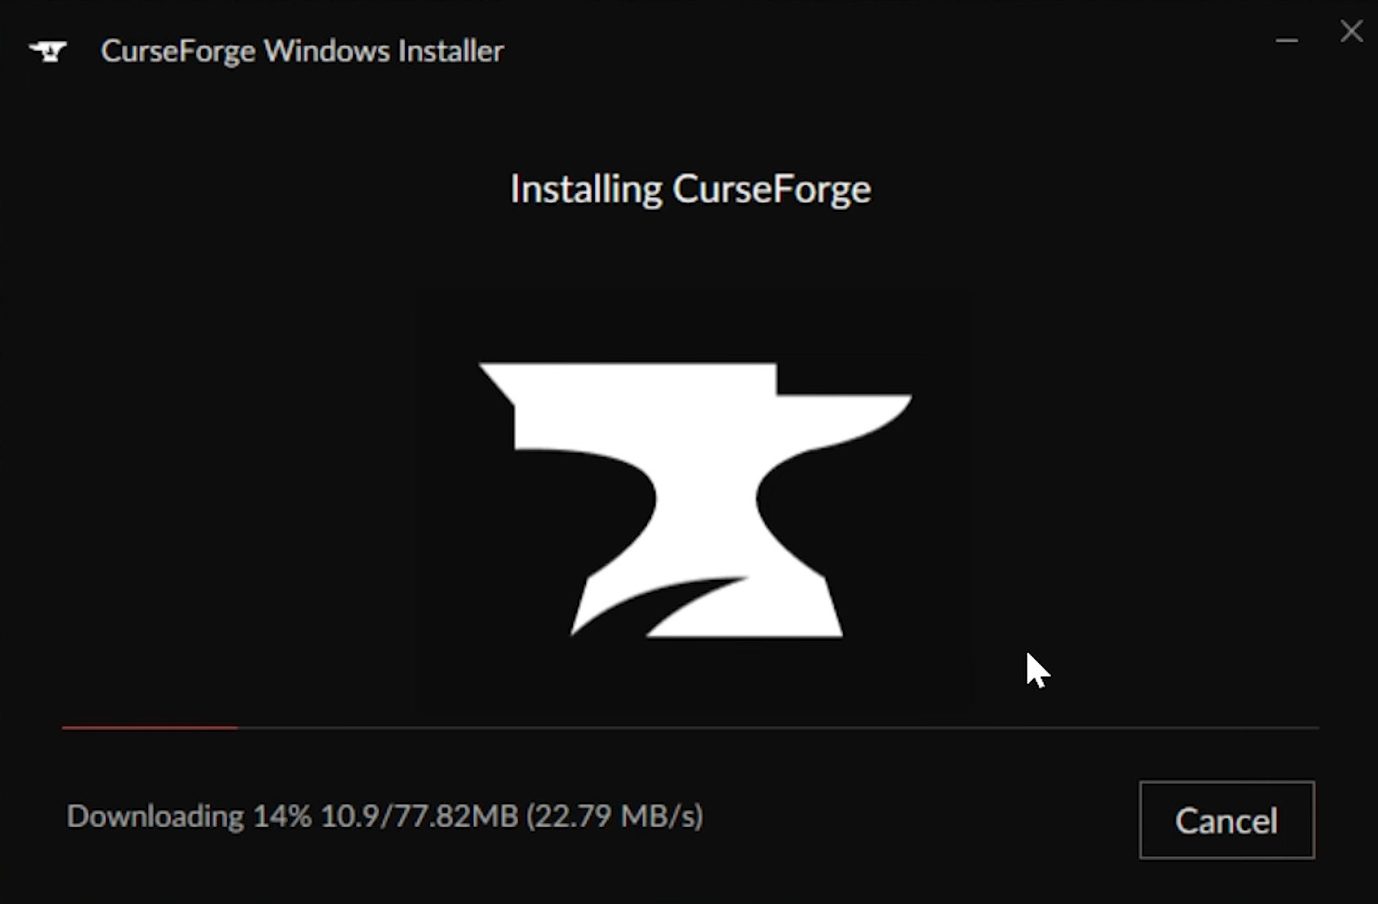Click the word "Installing" in the heading
The height and width of the screenshot is (904, 1378).
(x=586, y=189)
